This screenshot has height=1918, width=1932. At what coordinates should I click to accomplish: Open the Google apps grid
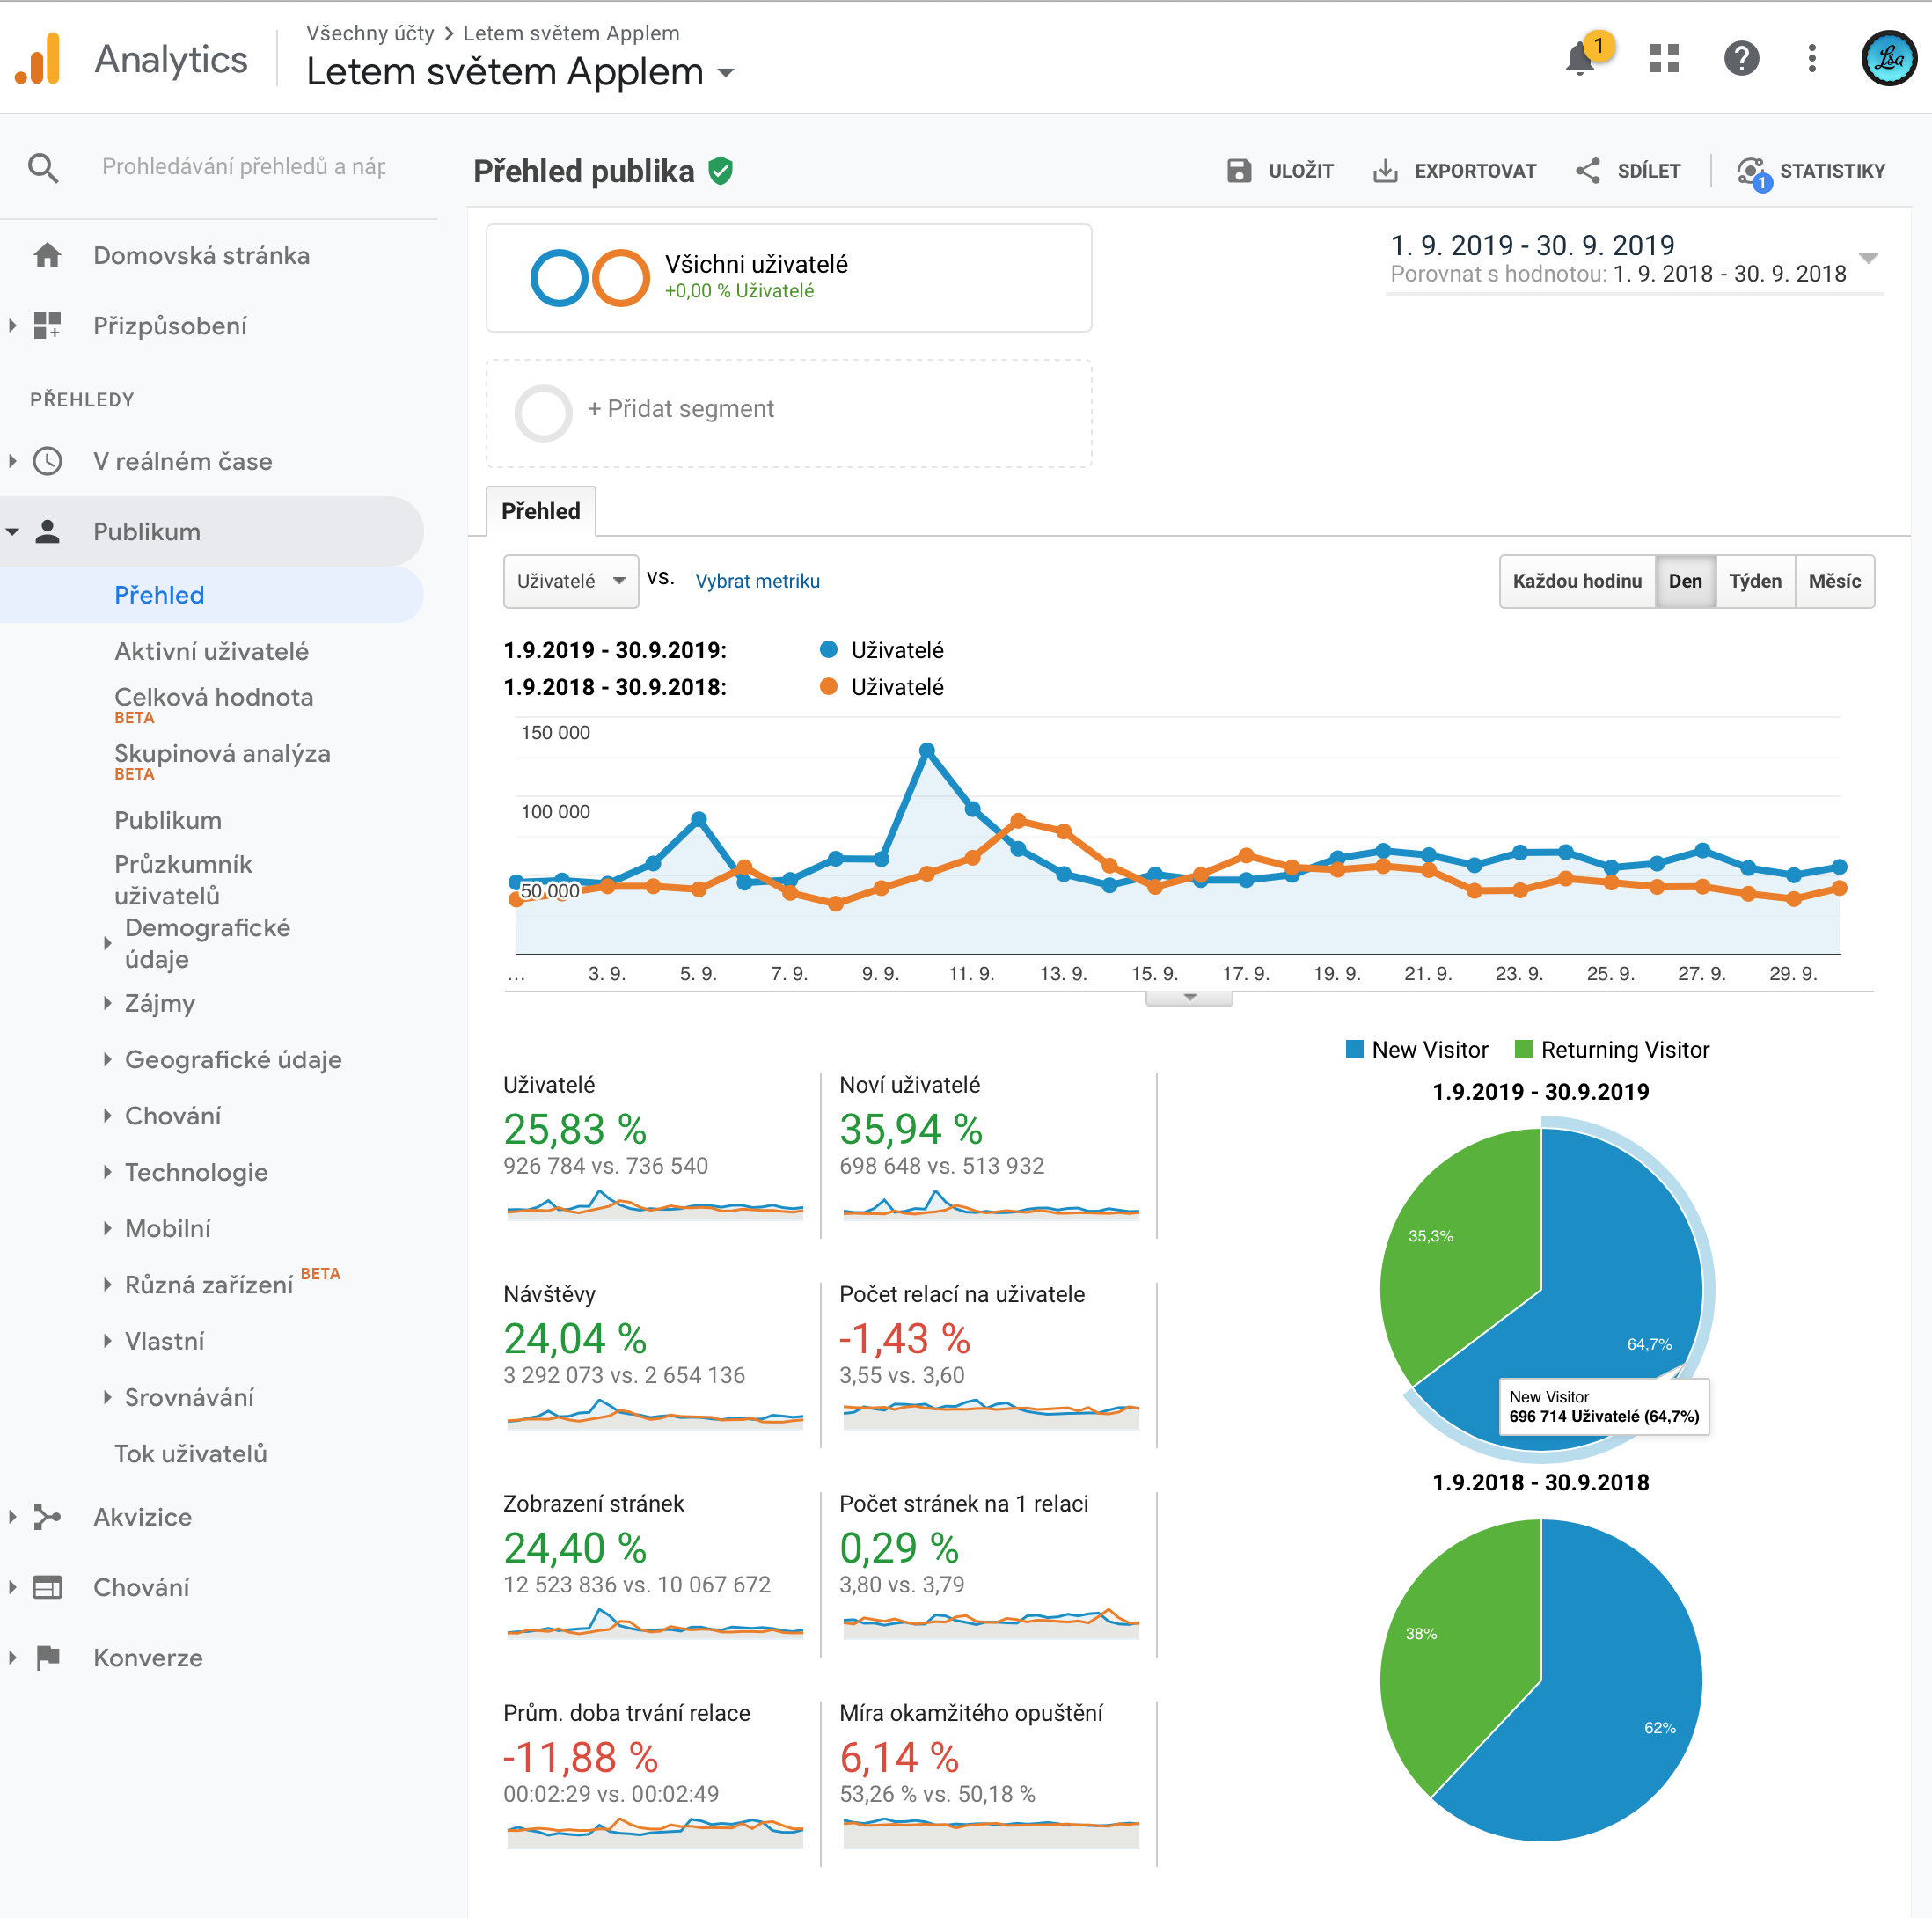coord(1664,58)
